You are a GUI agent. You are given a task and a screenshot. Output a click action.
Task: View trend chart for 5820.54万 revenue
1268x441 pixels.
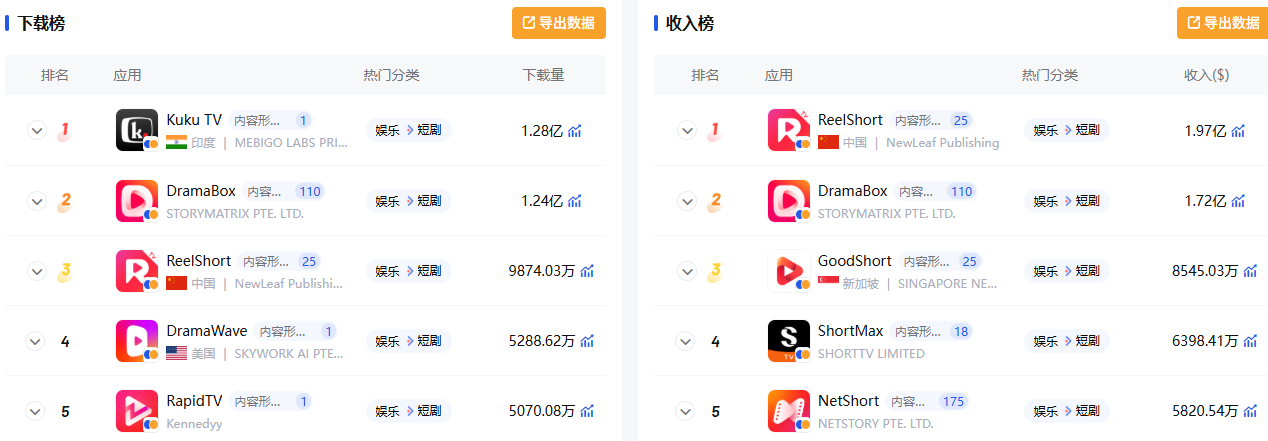[1250, 411]
